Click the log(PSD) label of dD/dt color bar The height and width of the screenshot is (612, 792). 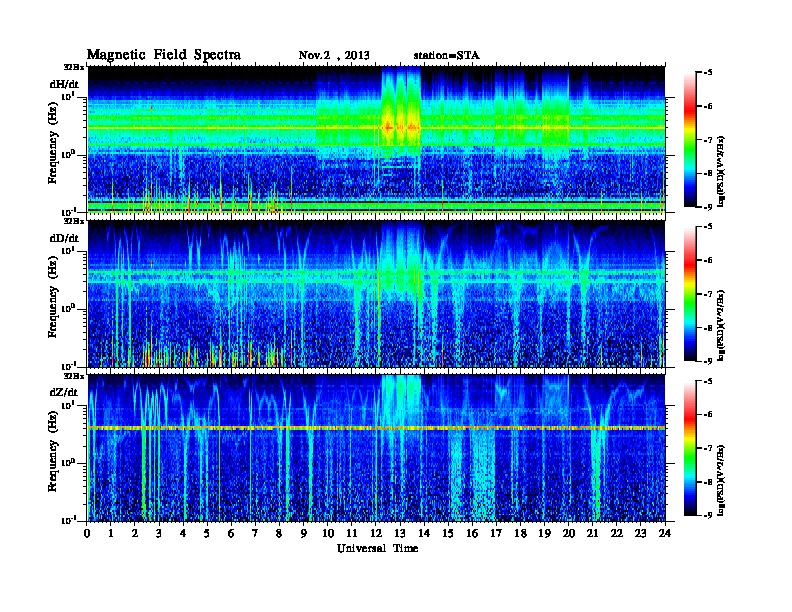coord(721,325)
